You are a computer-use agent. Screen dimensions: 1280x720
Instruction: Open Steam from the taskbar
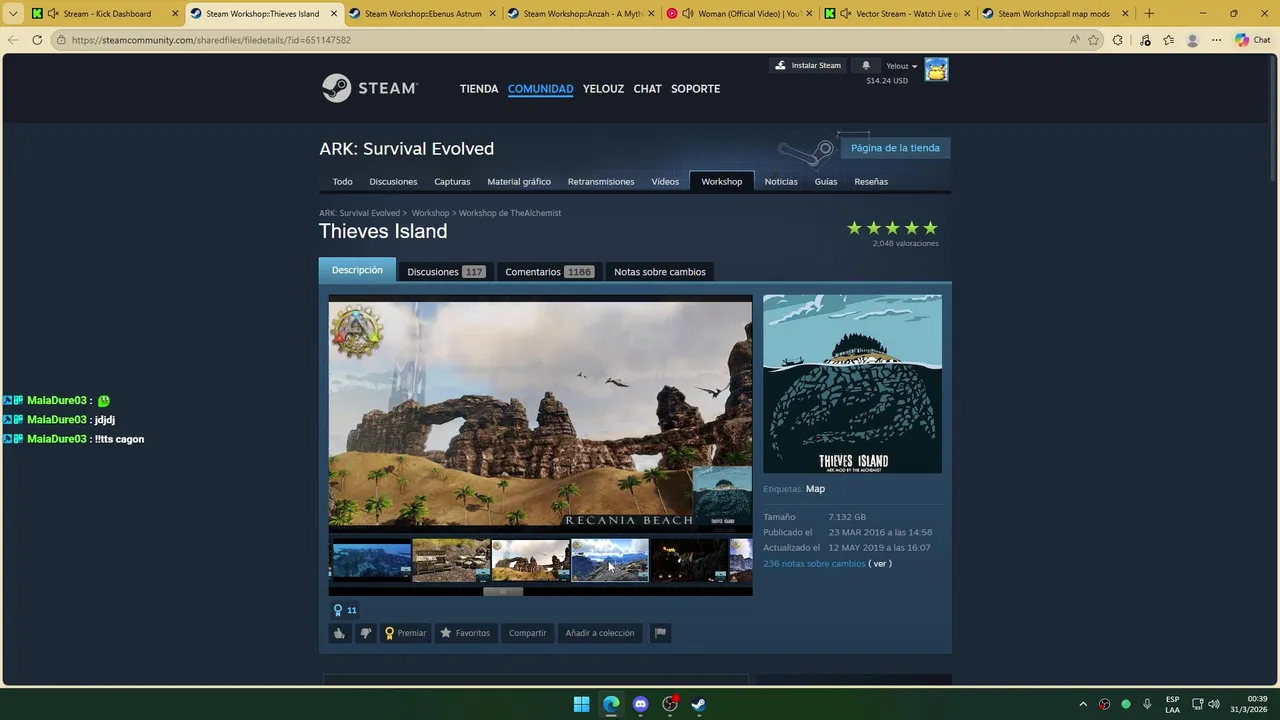(x=699, y=704)
